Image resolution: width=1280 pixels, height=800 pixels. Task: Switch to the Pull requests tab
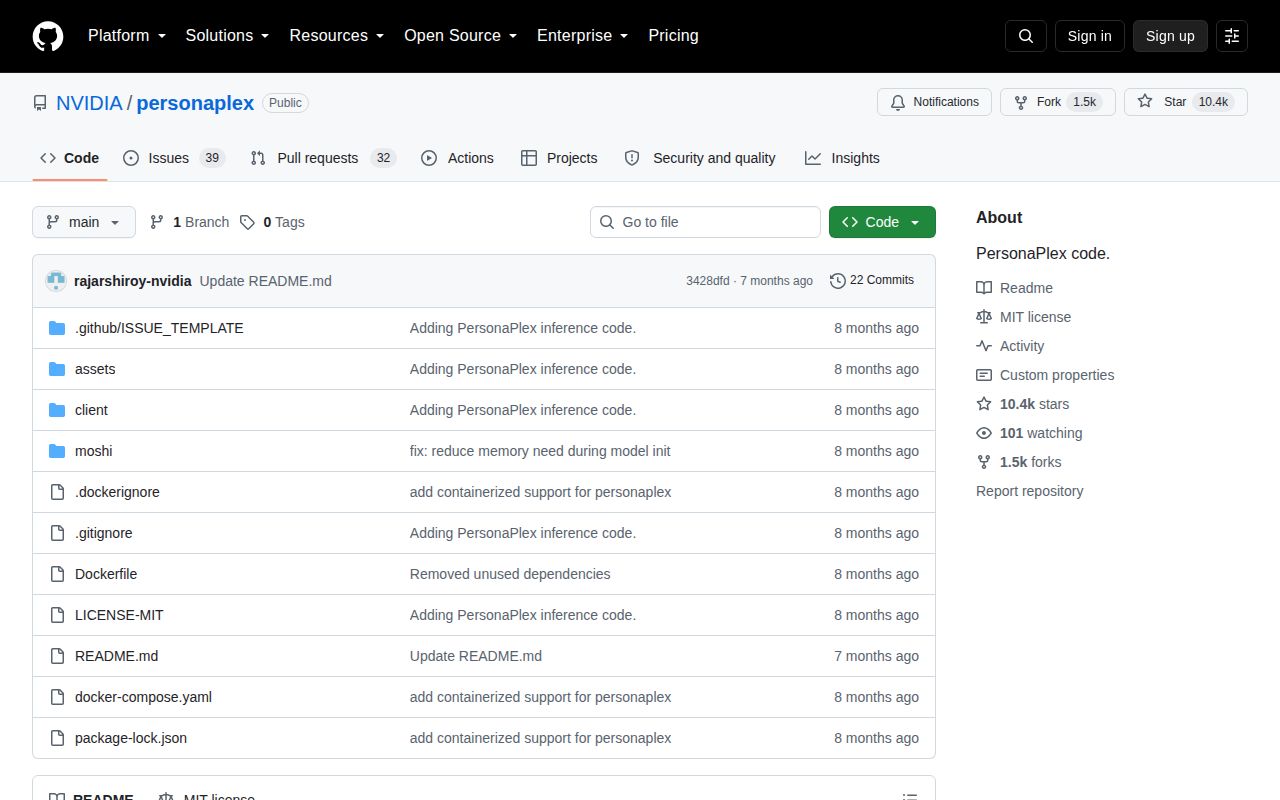pyautogui.click(x=323, y=158)
